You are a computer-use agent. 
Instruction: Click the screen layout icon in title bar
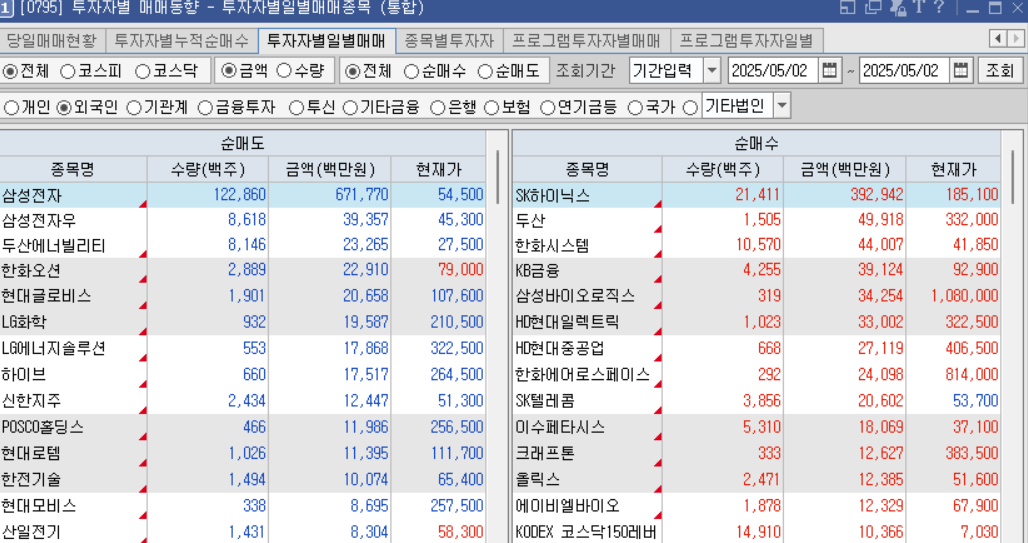click(848, 7)
